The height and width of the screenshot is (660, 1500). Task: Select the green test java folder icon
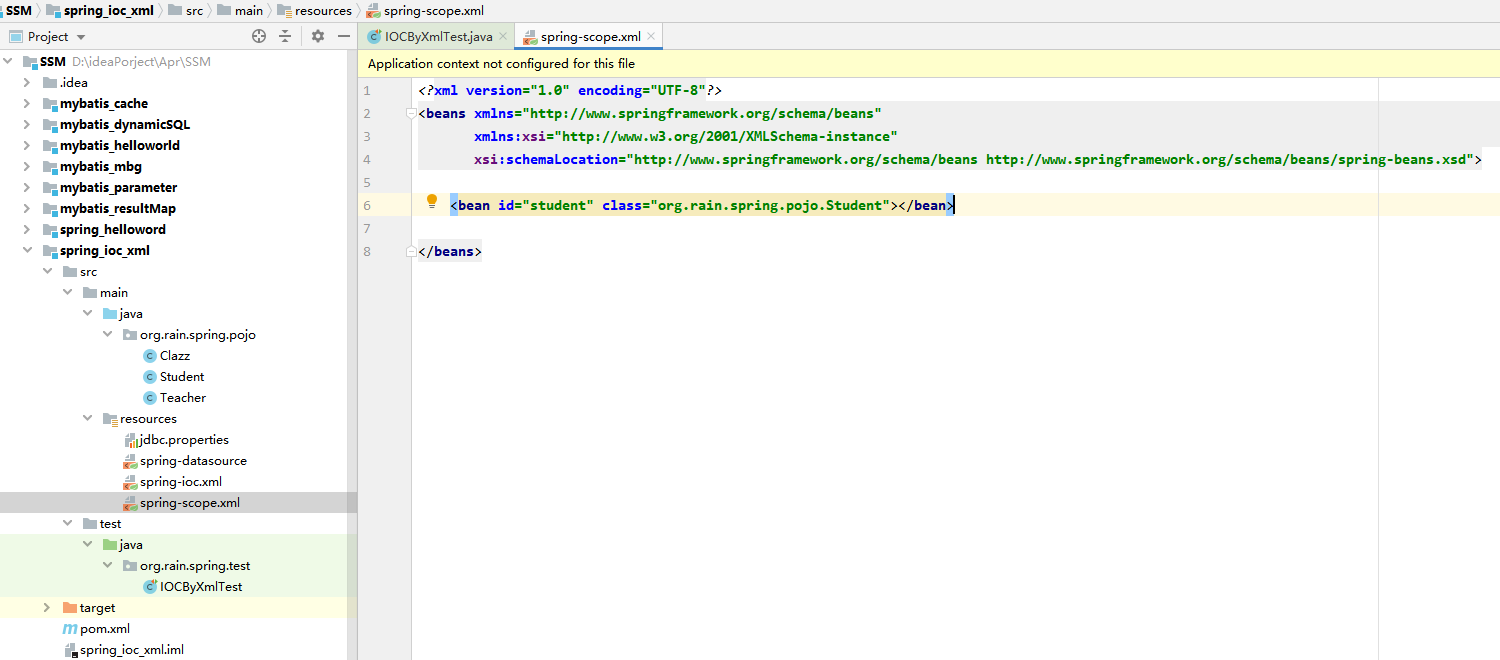point(110,545)
